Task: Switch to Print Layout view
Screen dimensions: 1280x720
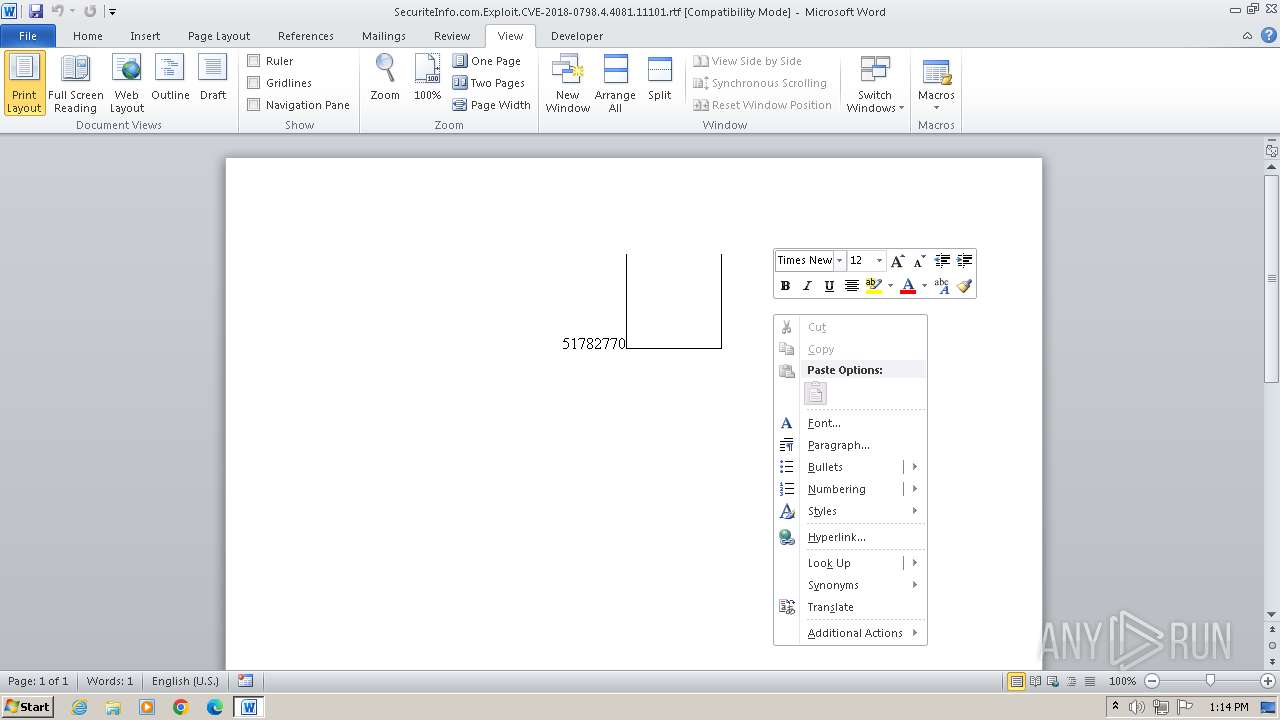Action: point(25,83)
